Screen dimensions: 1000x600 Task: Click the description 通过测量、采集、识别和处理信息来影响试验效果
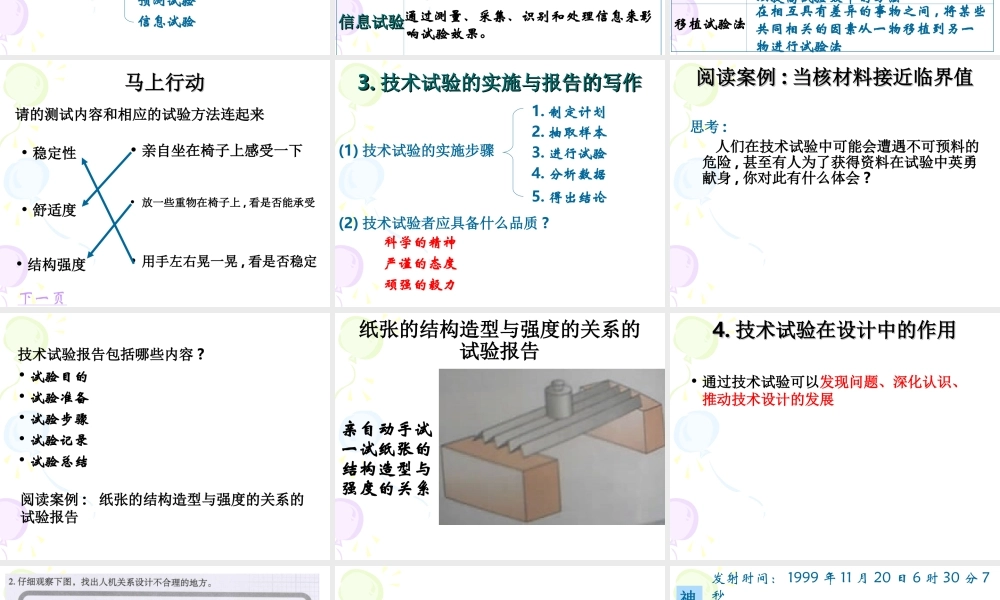529,26
